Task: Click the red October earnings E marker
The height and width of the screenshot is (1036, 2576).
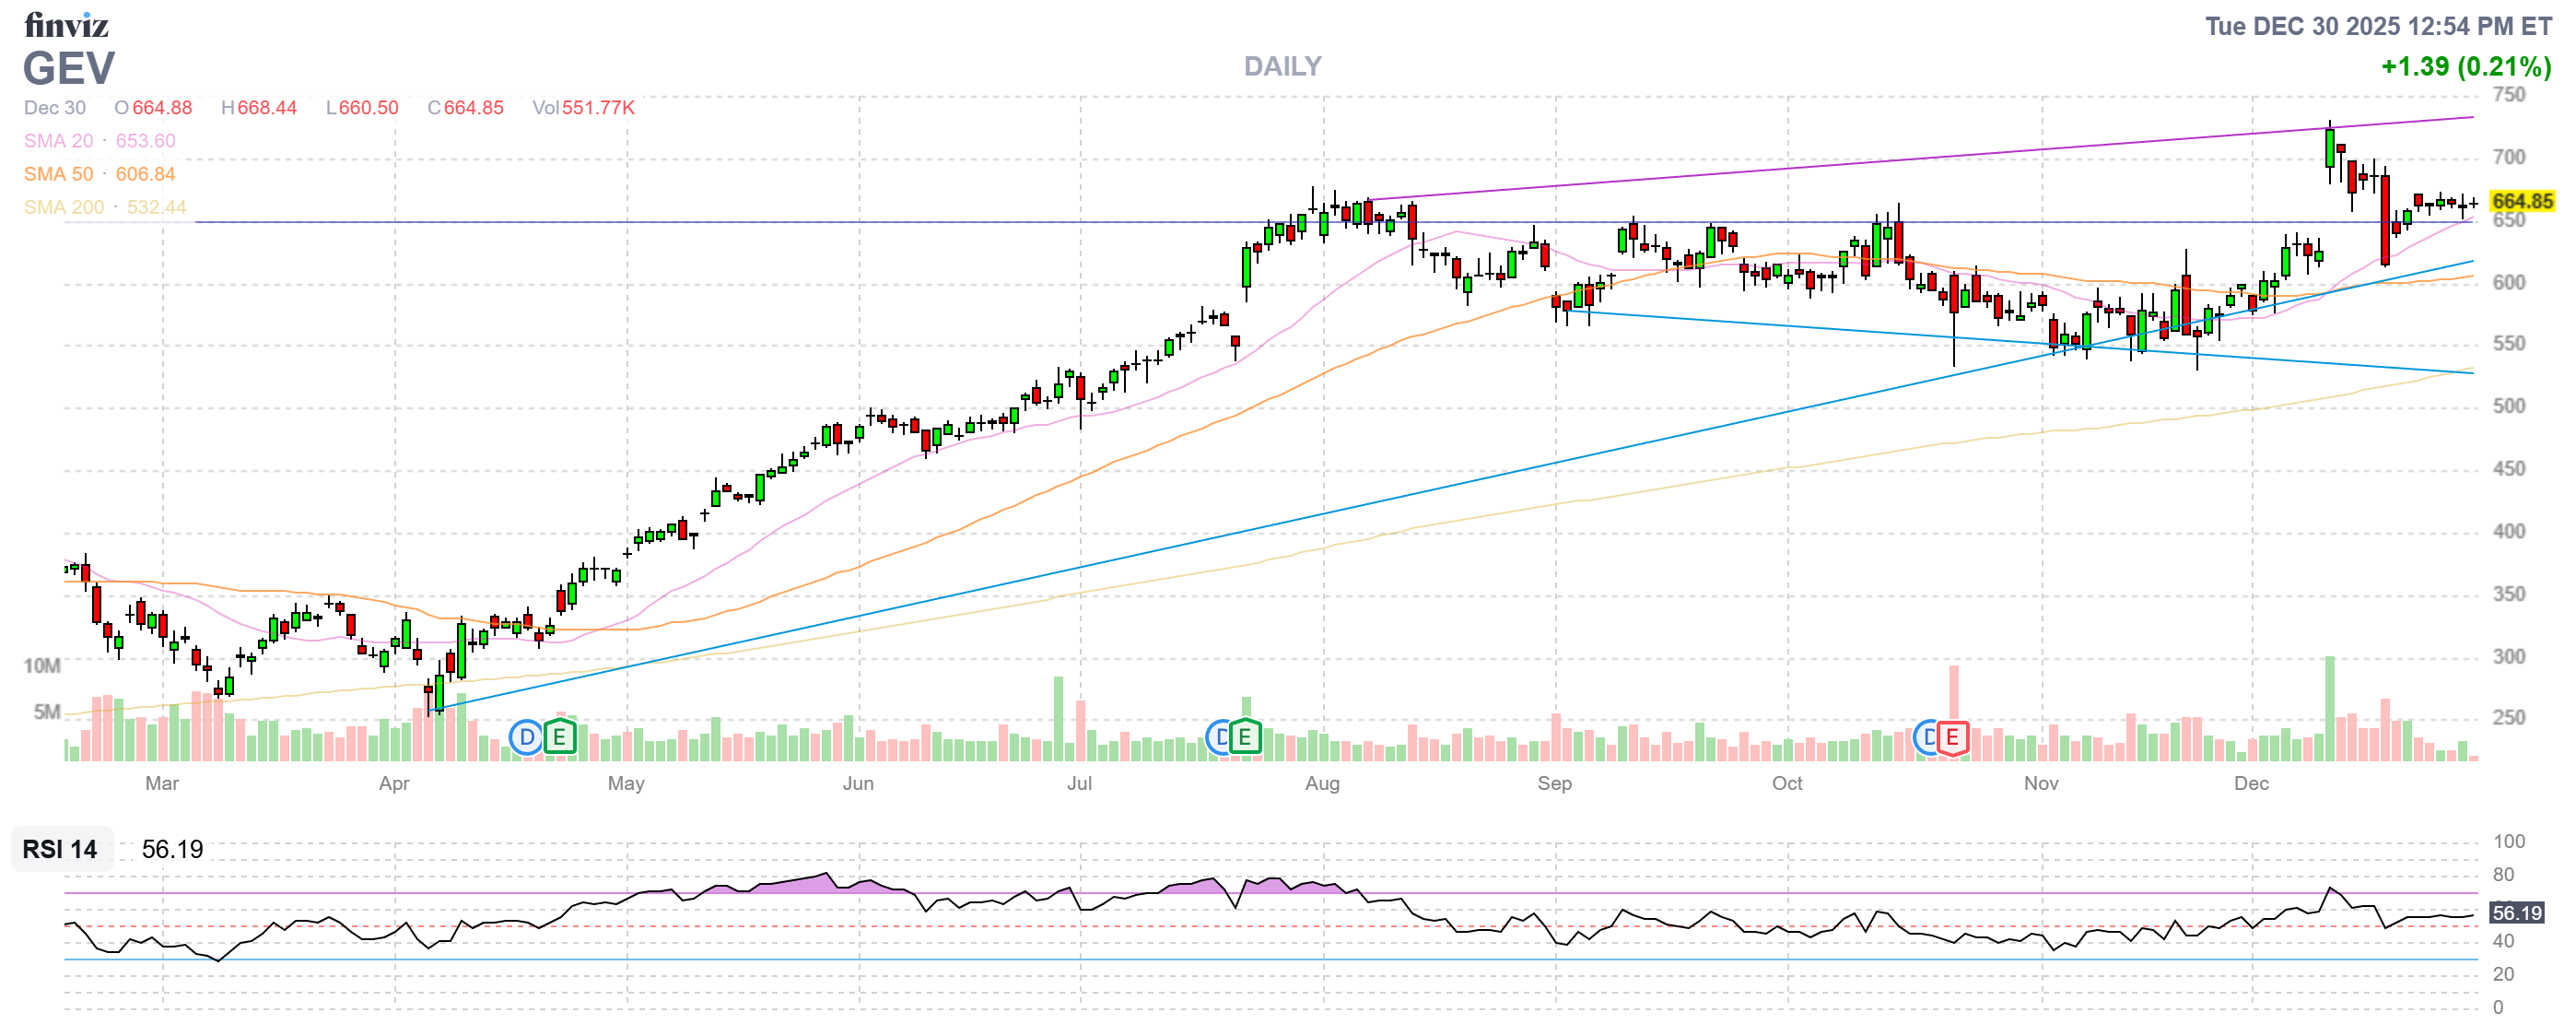Action: point(1952,738)
